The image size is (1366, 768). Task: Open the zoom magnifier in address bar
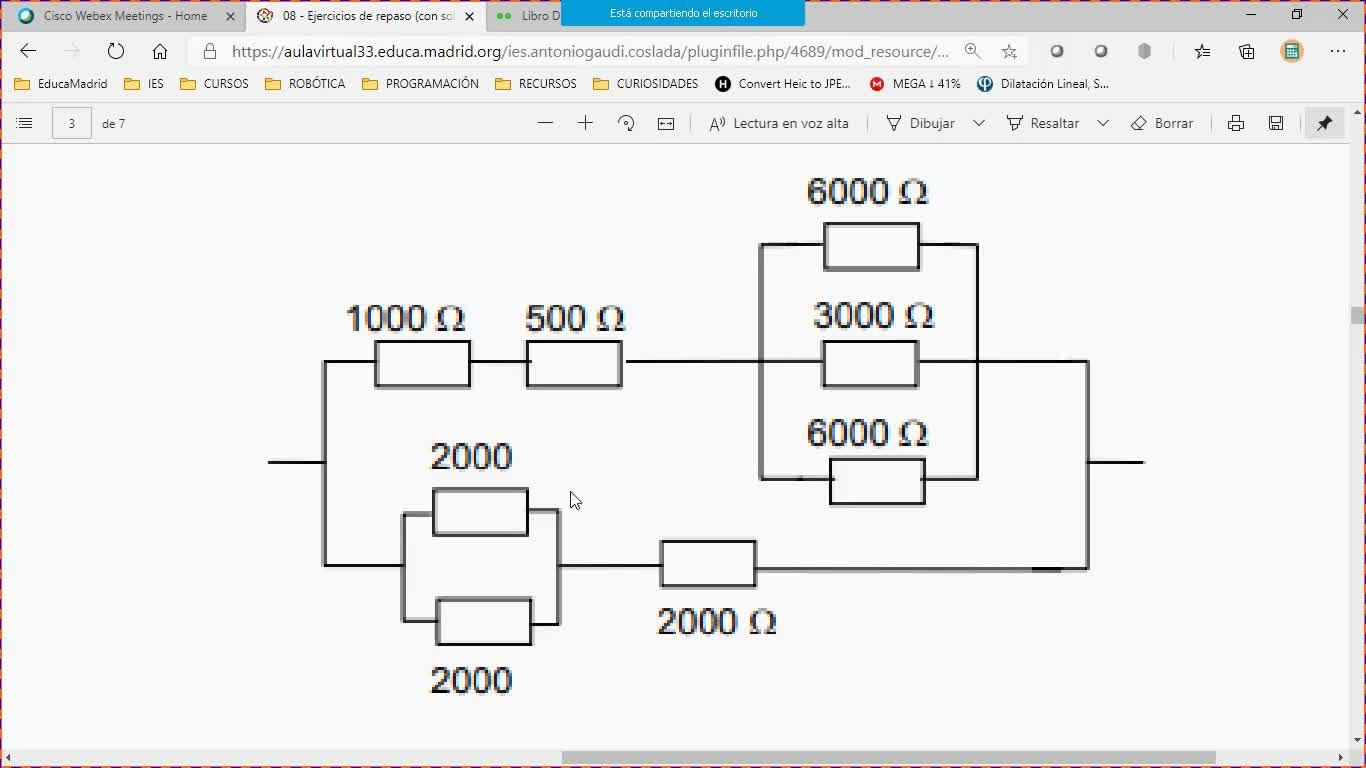(972, 51)
